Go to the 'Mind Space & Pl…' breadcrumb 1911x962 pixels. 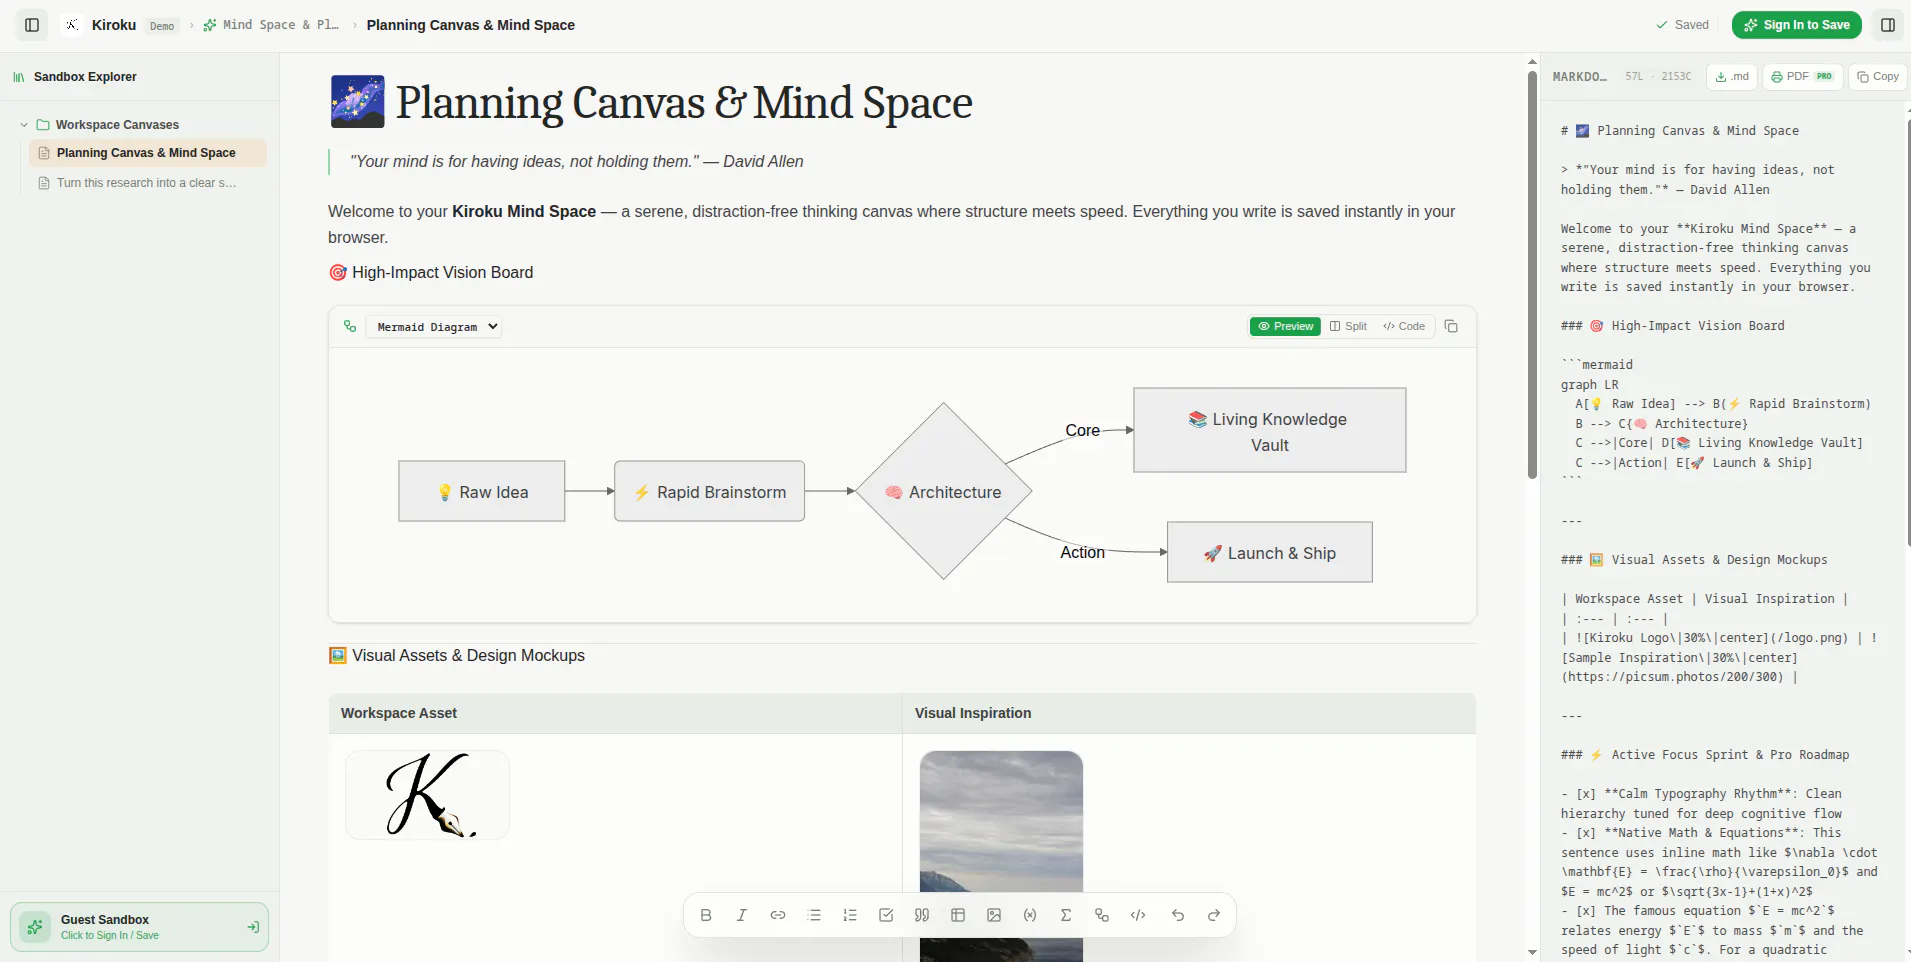[271, 25]
